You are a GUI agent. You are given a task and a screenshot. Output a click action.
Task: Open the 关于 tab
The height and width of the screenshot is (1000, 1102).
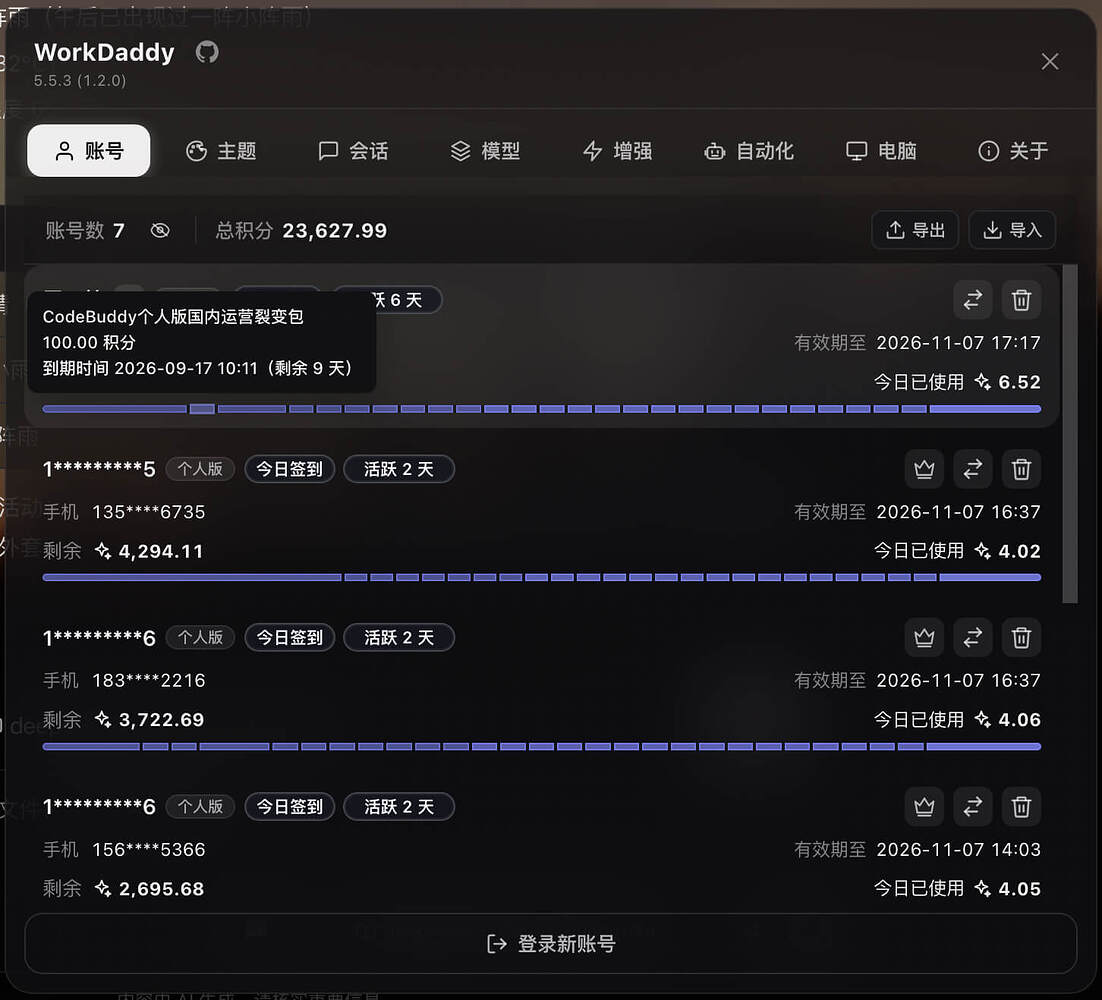point(1013,151)
